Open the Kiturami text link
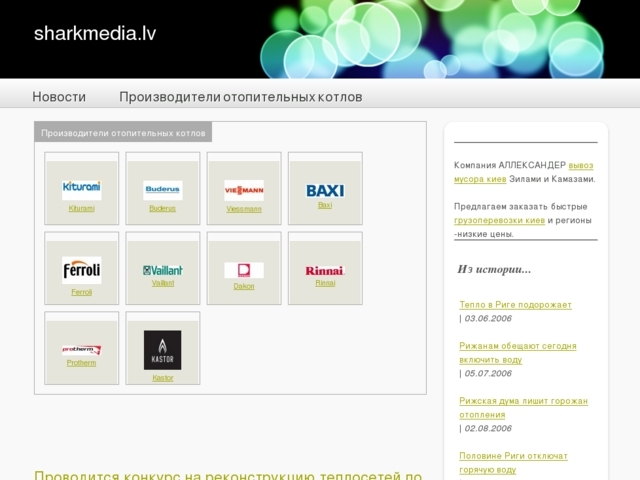Viewport: 640px width, 480px height. pos(82,208)
